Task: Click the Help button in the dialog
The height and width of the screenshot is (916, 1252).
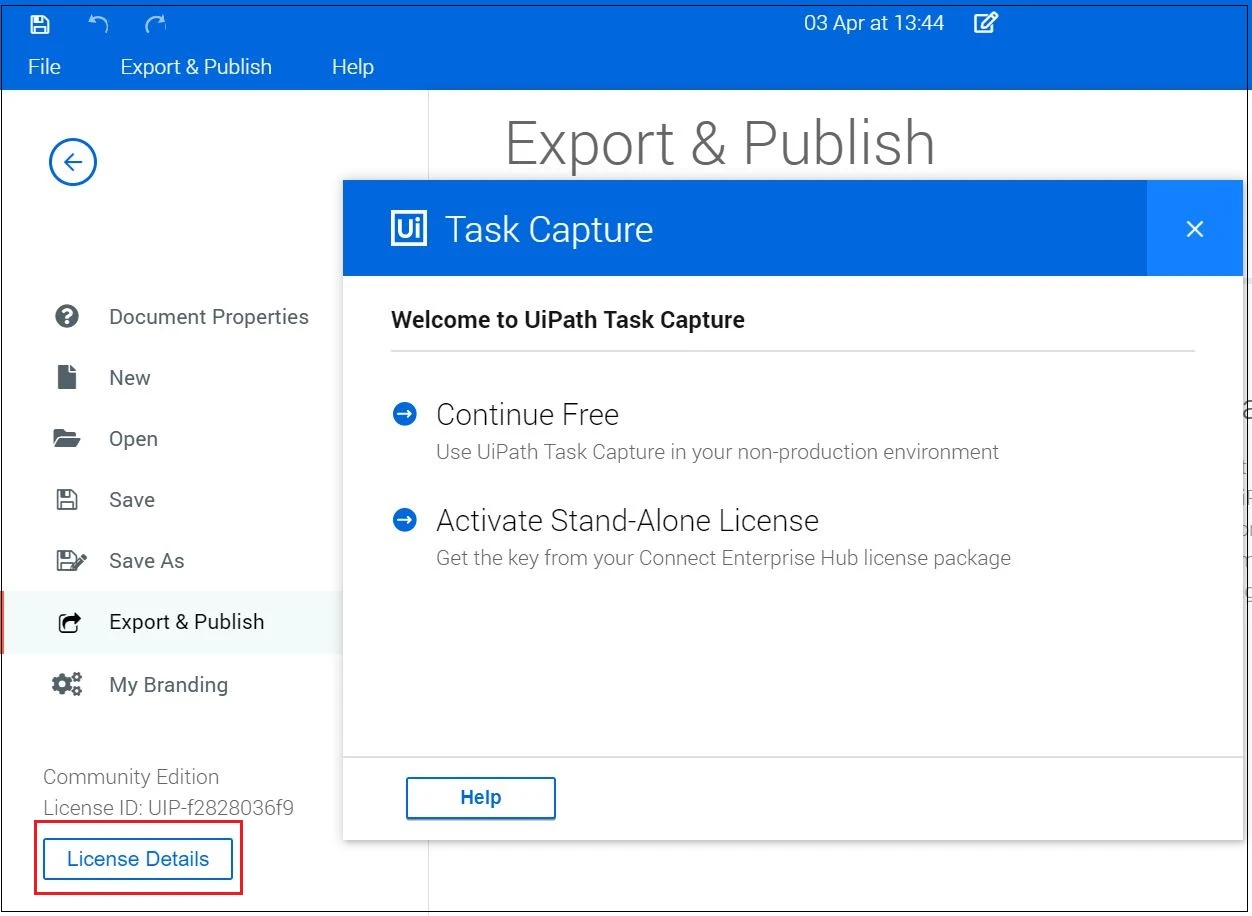Action: tap(481, 798)
